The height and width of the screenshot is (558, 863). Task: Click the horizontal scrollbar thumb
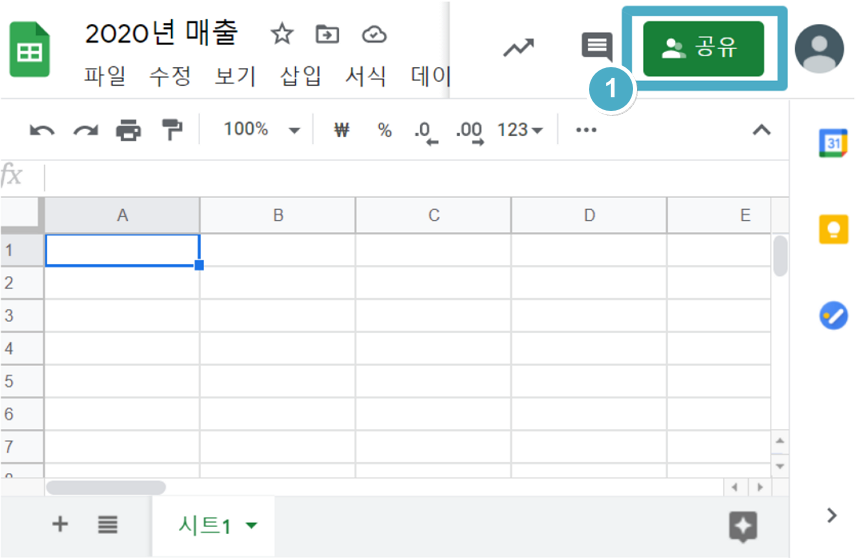(106, 488)
